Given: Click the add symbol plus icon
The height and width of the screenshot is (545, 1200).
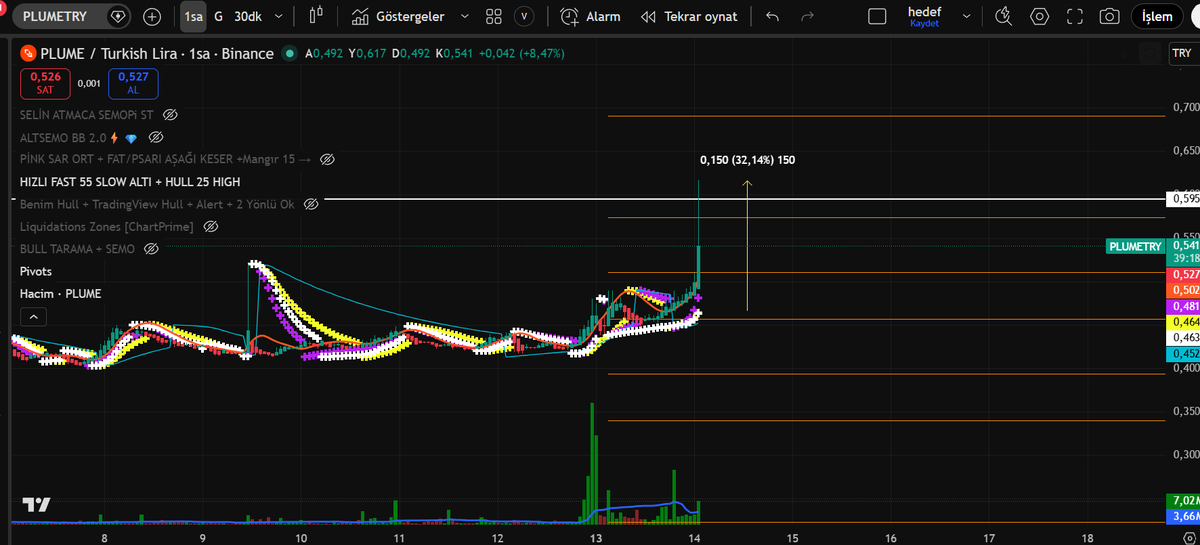Looking at the screenshot, I should pyautogui.click(x=152, y=16).
